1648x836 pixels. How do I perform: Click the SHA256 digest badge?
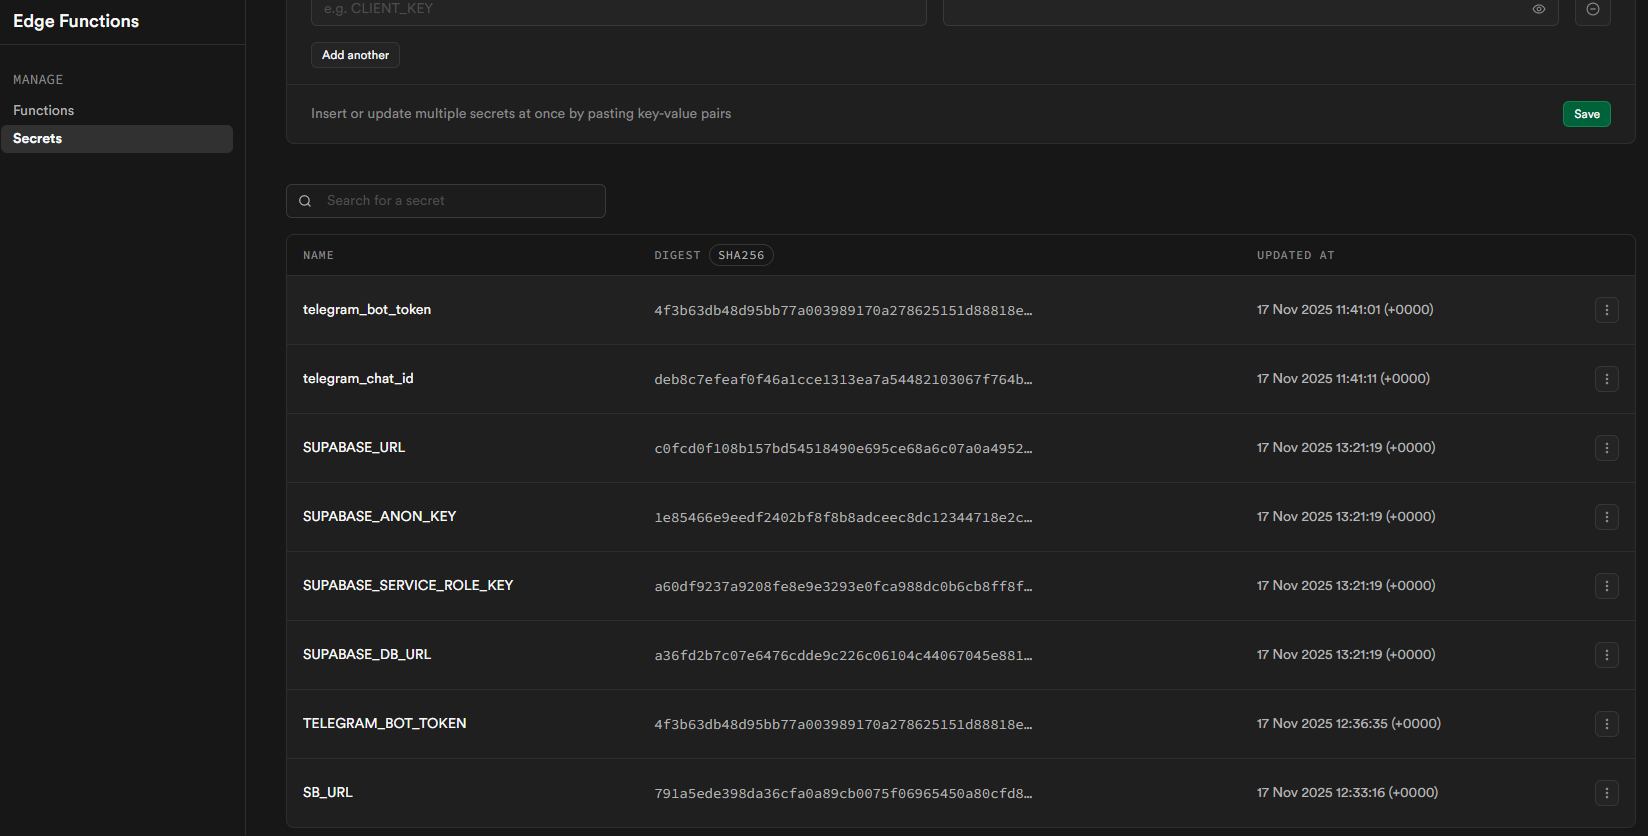tap(741, 256)
